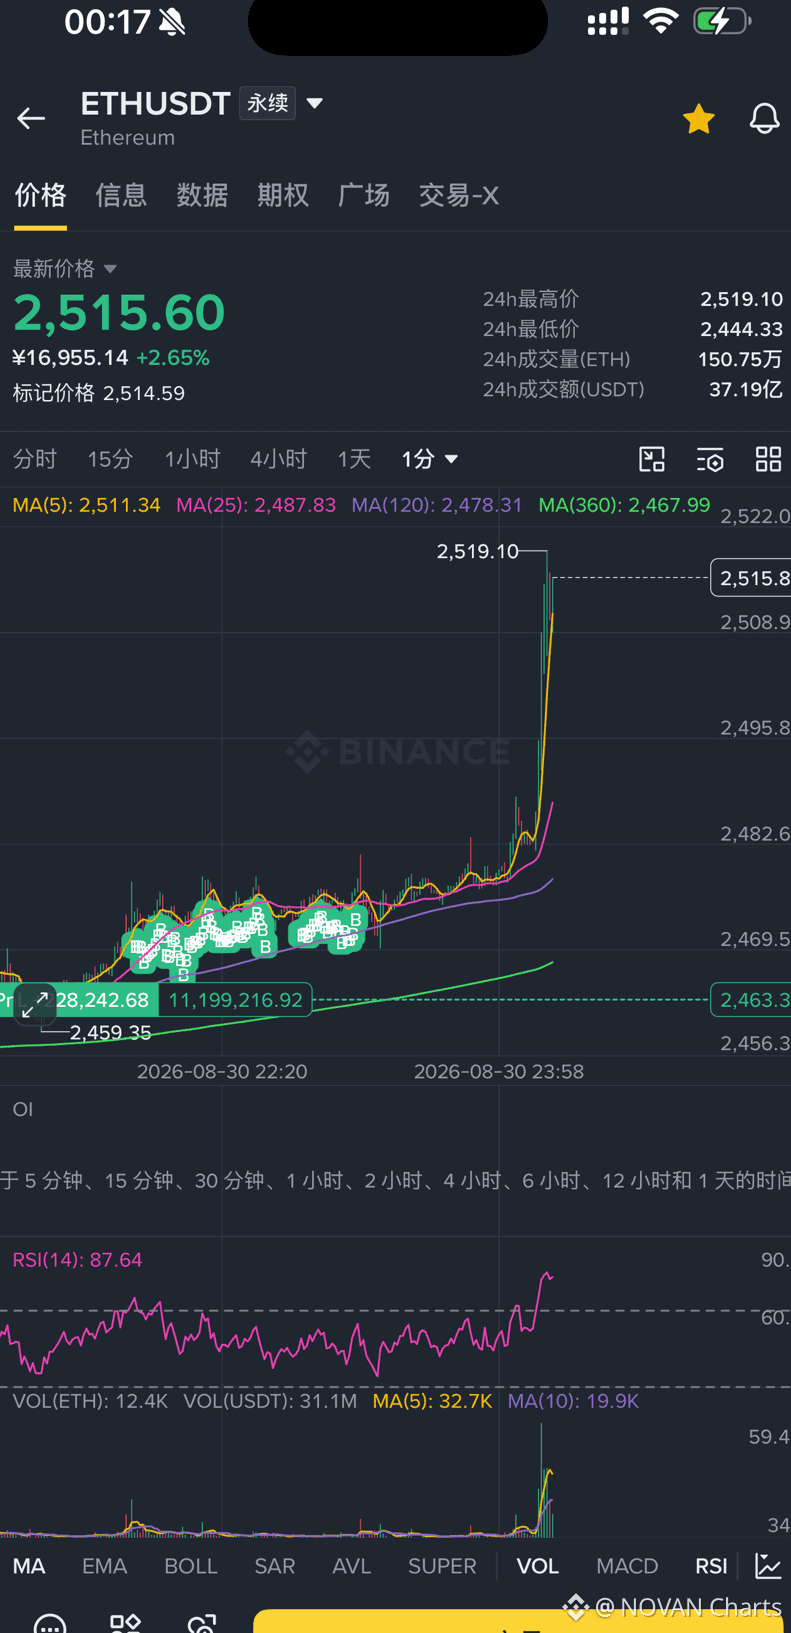Tap the 标记价格 2,514.59 line
This screenshot has width=791, height=1633.
click(99, 393)
